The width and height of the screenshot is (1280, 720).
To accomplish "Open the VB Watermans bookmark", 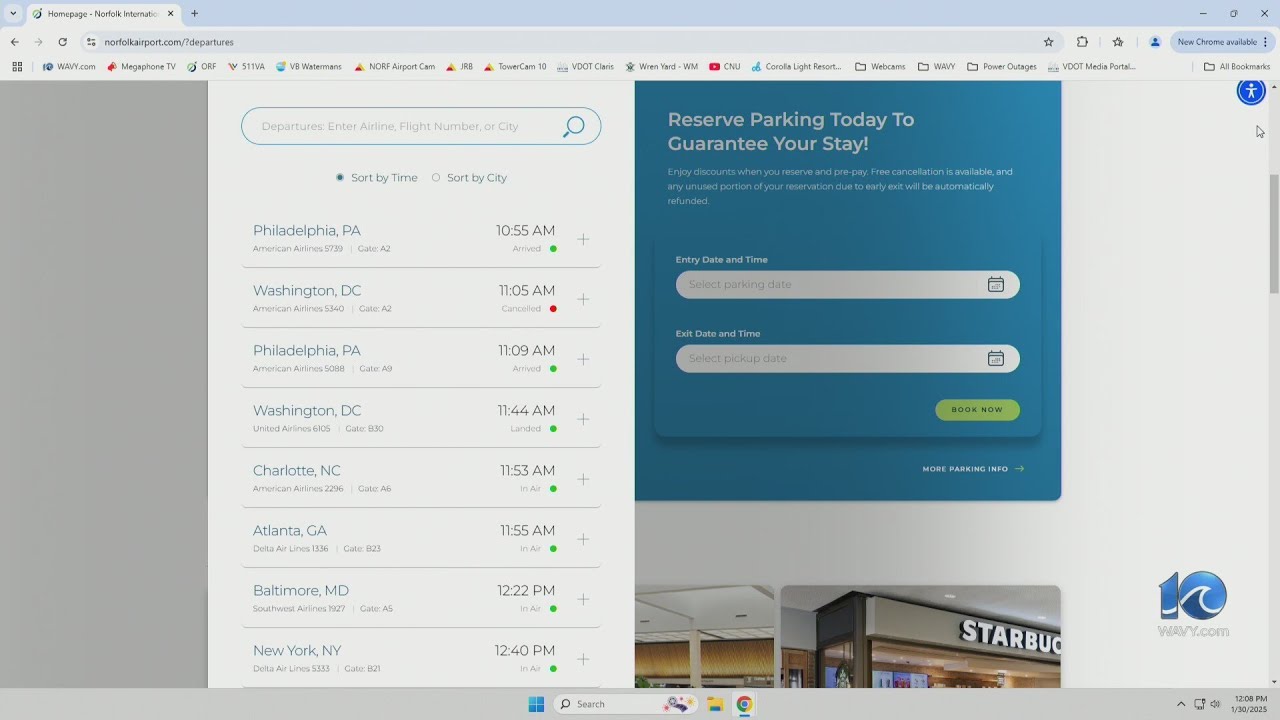I will pyautogui.click(x=308, y=67).
